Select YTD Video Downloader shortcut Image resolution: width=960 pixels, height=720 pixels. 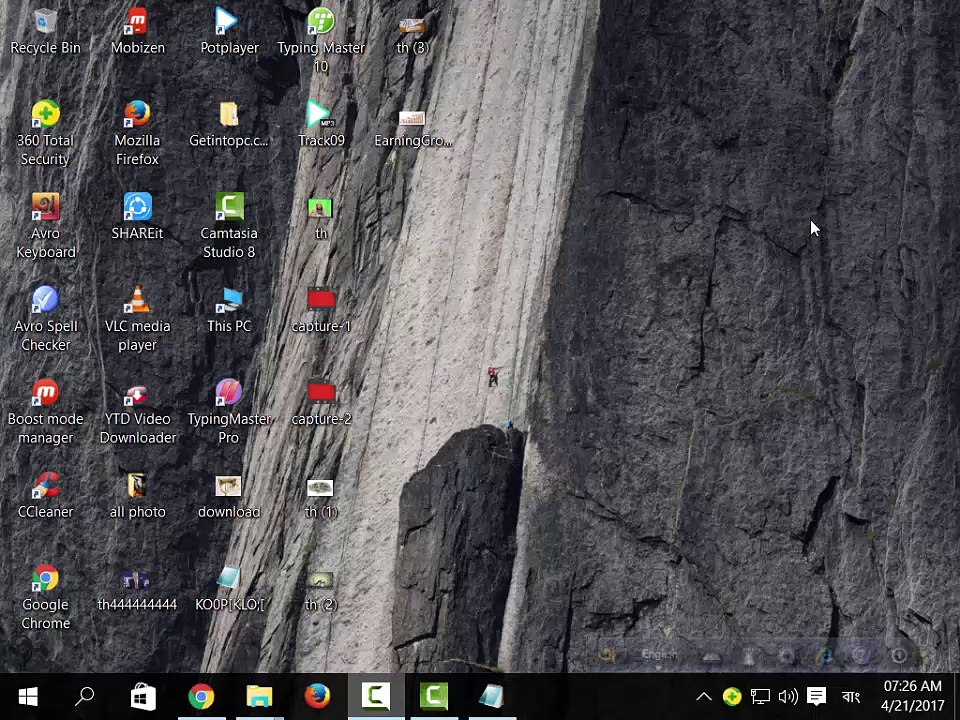[x=137, y=411]
